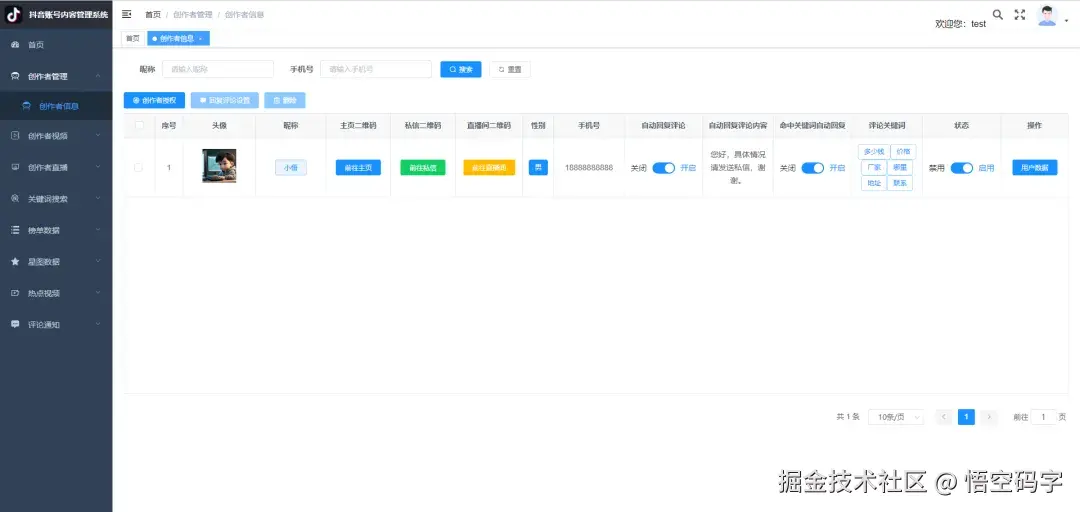This screenshot has height=512, width=1080.
Task: Click the 重置 reset button
Action: click(510, 70)
